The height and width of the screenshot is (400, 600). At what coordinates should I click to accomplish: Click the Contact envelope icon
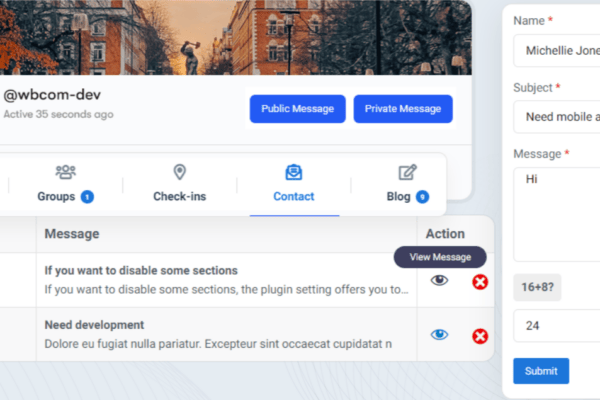tap(293, 172)
